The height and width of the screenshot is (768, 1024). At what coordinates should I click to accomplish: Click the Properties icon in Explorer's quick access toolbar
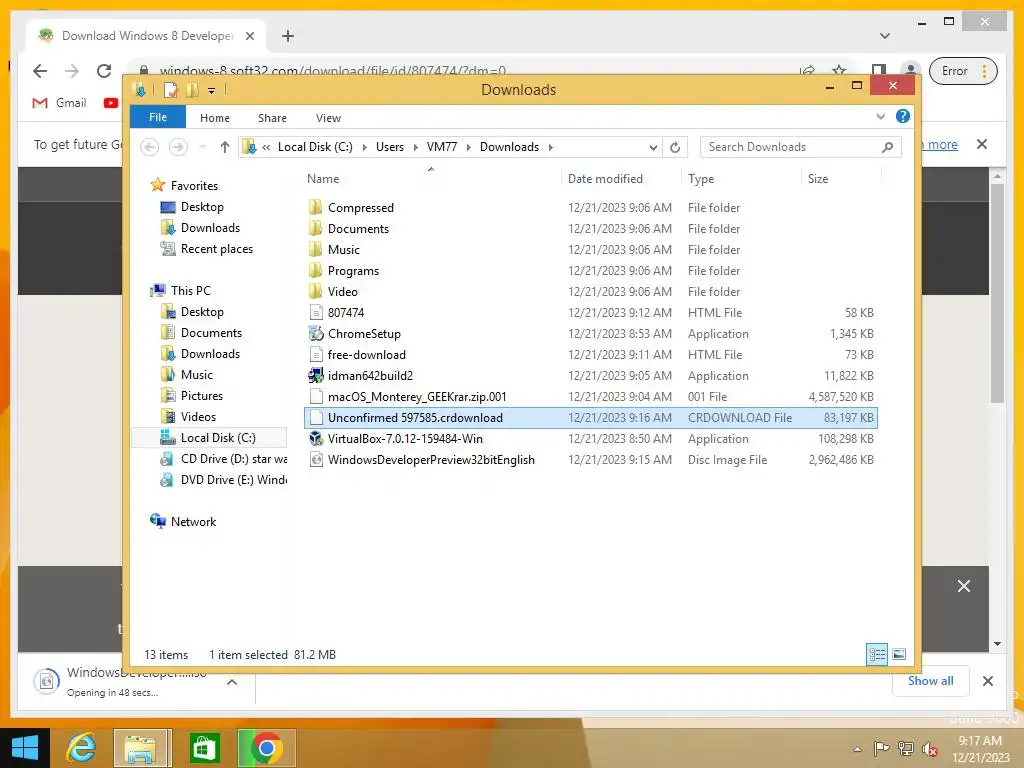(x=170, y=89)
